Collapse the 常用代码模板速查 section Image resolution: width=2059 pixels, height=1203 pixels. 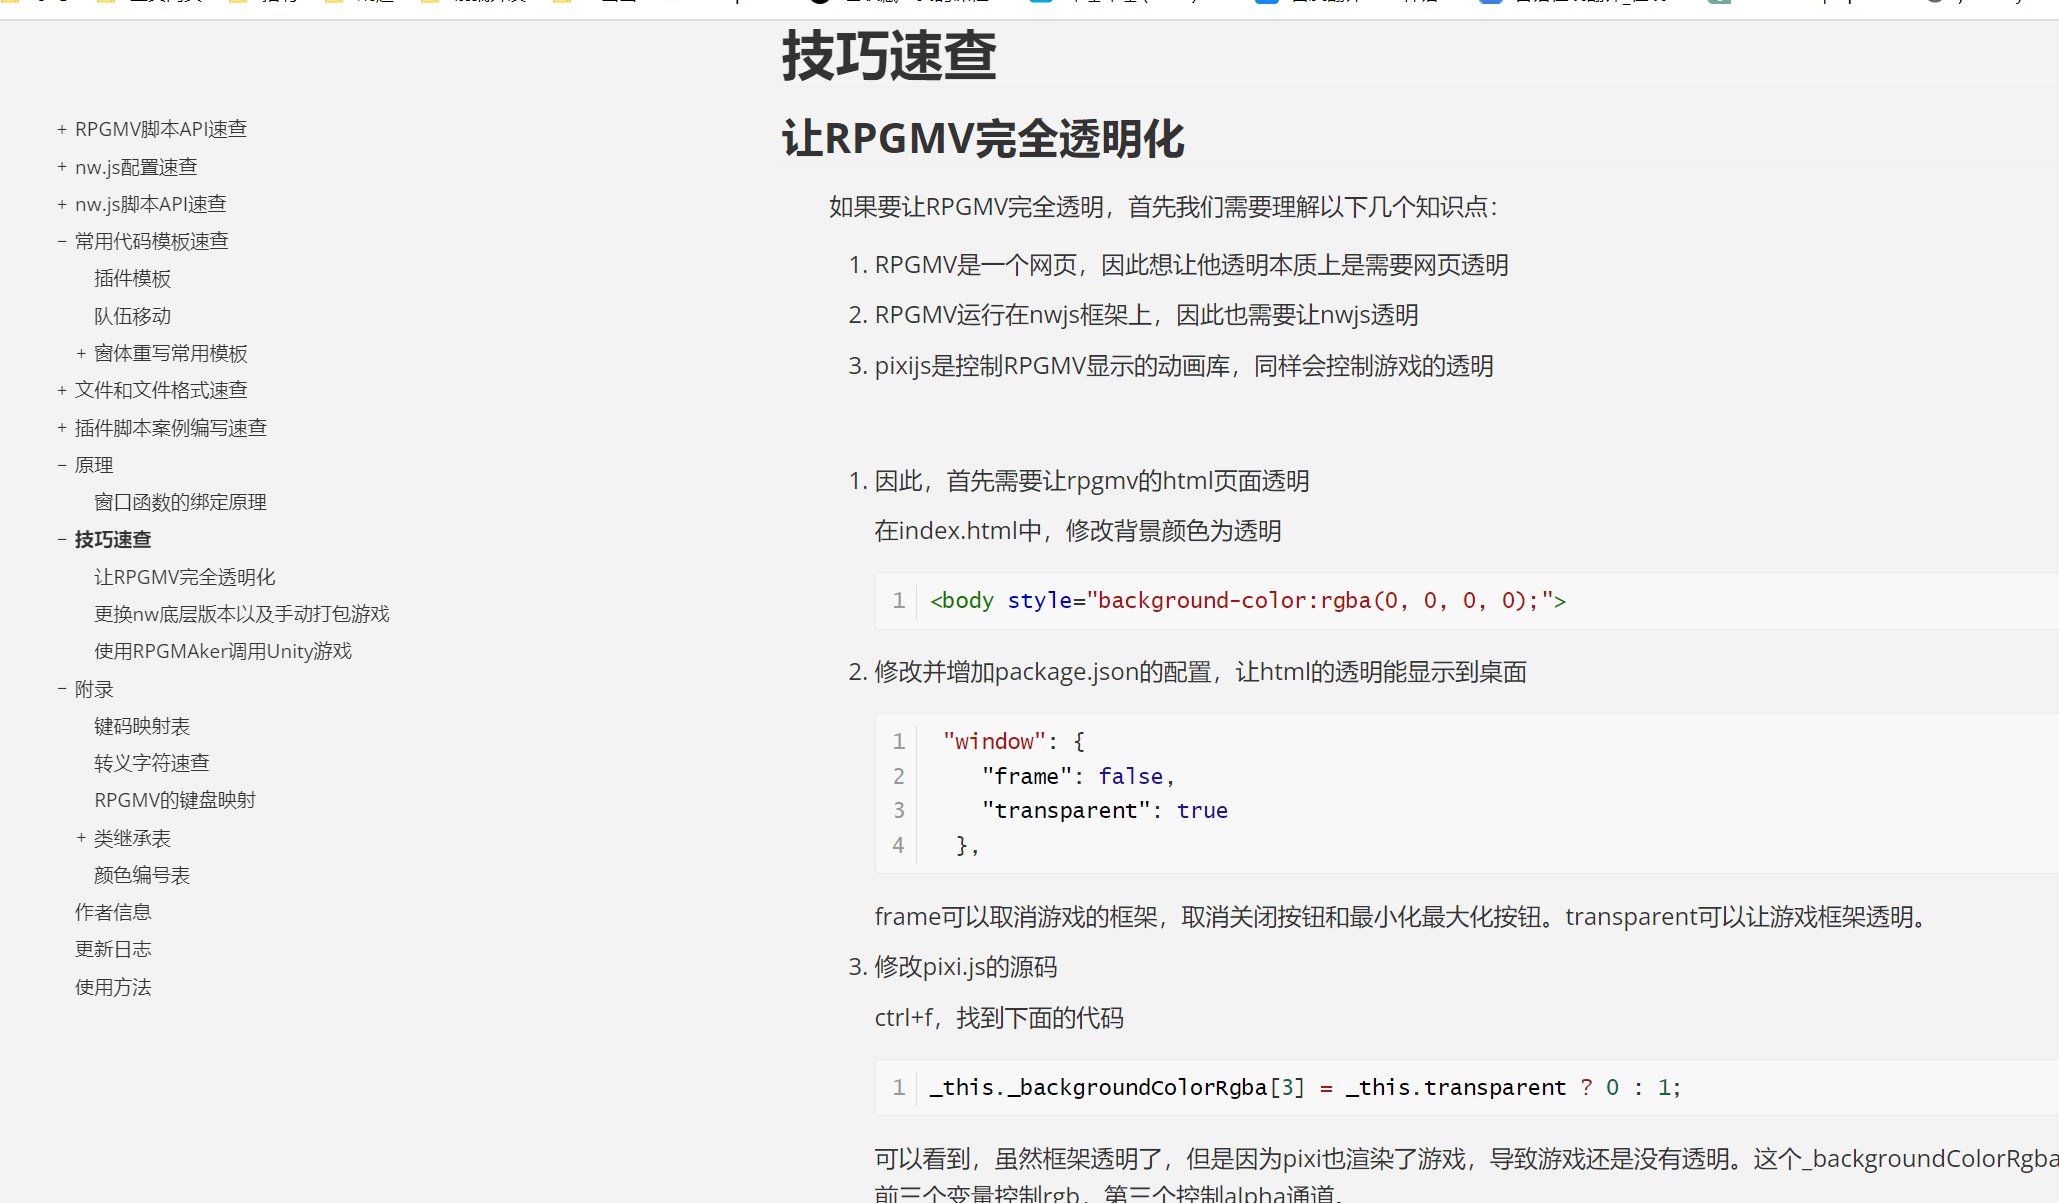[x=62, y=242]
